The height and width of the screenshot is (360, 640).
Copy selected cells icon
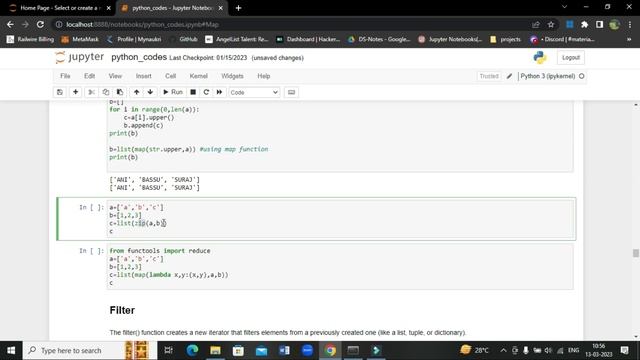[x=106, y=92]
